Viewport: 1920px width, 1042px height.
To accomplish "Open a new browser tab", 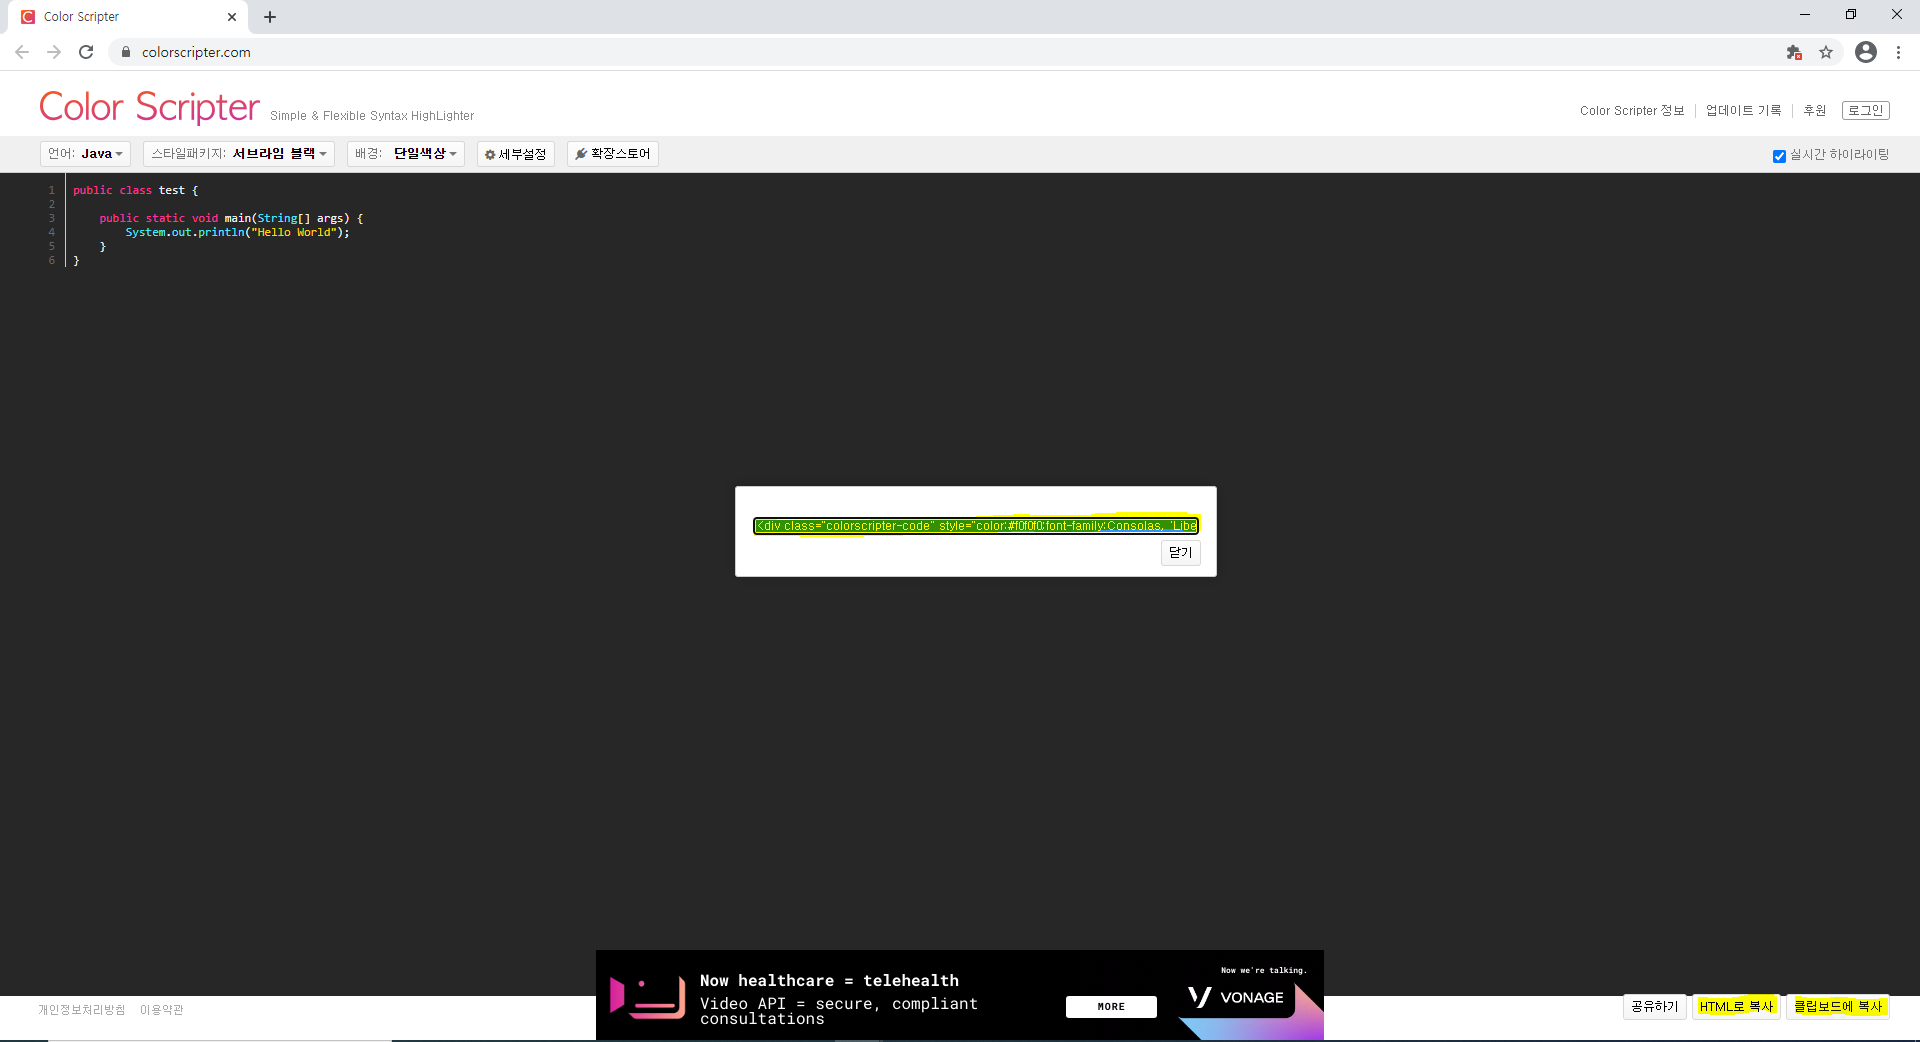I will click(270, 17).
